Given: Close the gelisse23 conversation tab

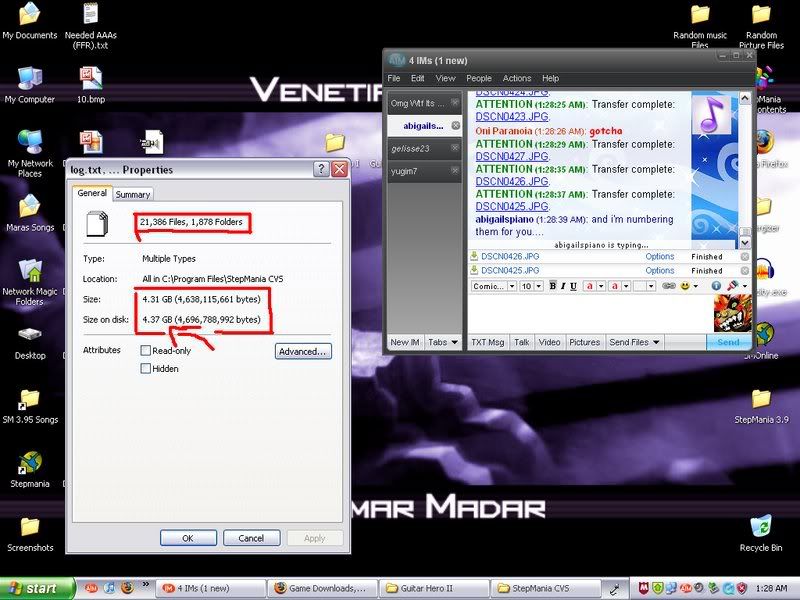Looking at the screenshot, I should click(455, 148).
